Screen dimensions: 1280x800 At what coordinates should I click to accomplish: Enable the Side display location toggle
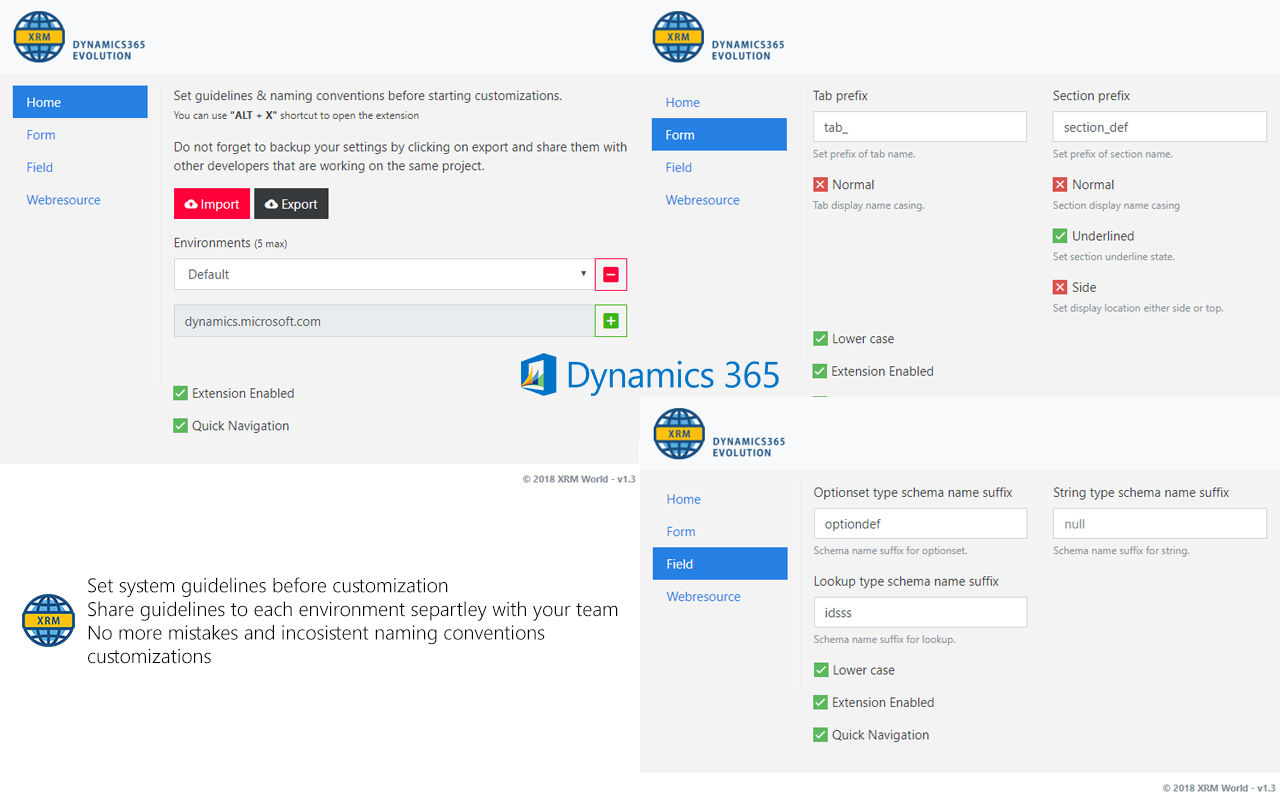pos(1060,287)
